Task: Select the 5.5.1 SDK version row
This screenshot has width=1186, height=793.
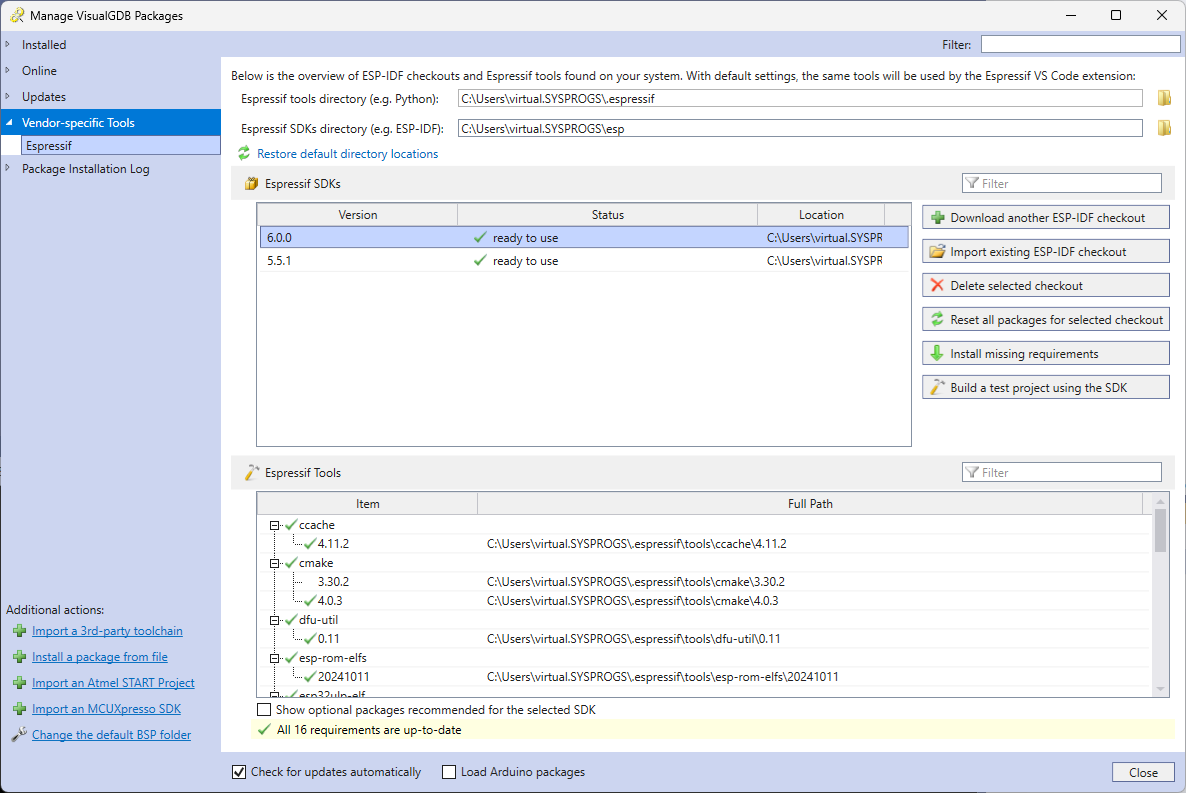Action: point(583,260)
